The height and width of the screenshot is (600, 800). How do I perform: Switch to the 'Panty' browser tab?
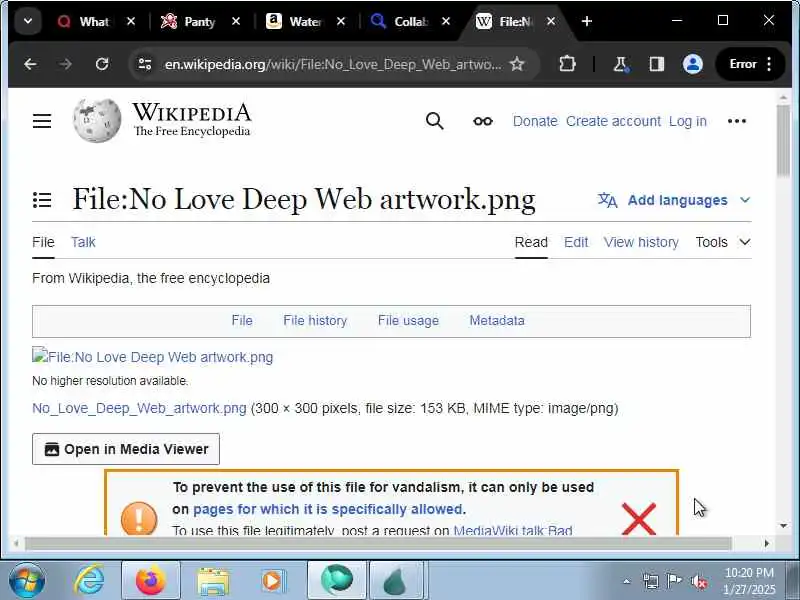click(x=199, y=22)
